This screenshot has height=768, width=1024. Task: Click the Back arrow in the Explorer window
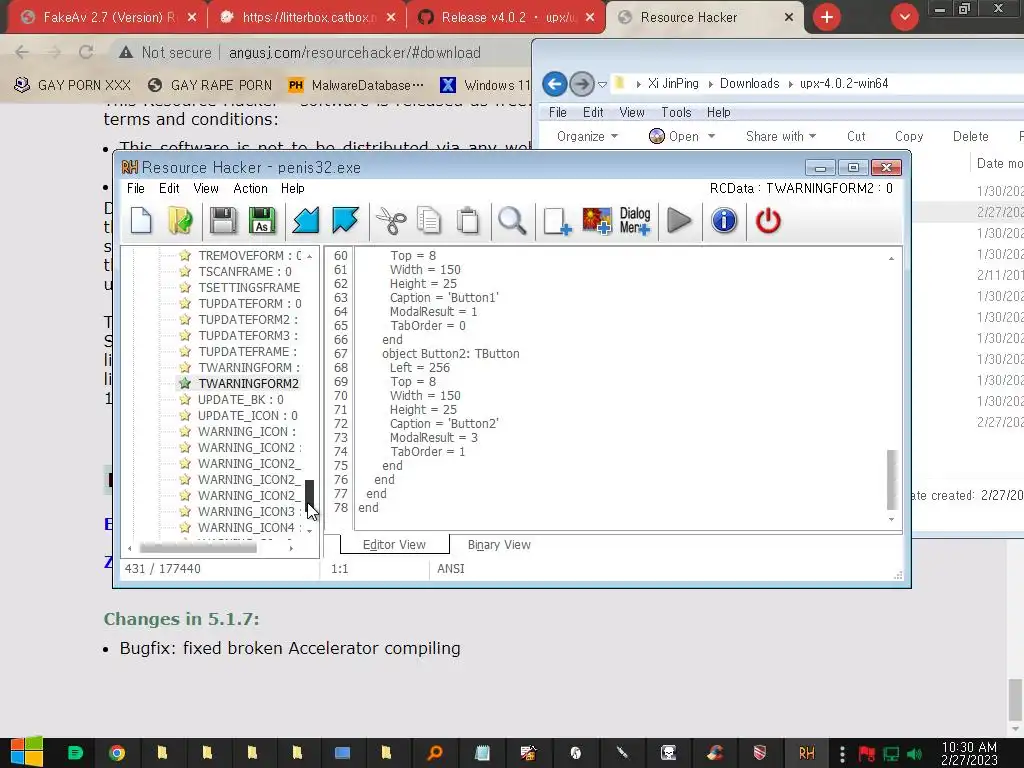tap(554, 84)
